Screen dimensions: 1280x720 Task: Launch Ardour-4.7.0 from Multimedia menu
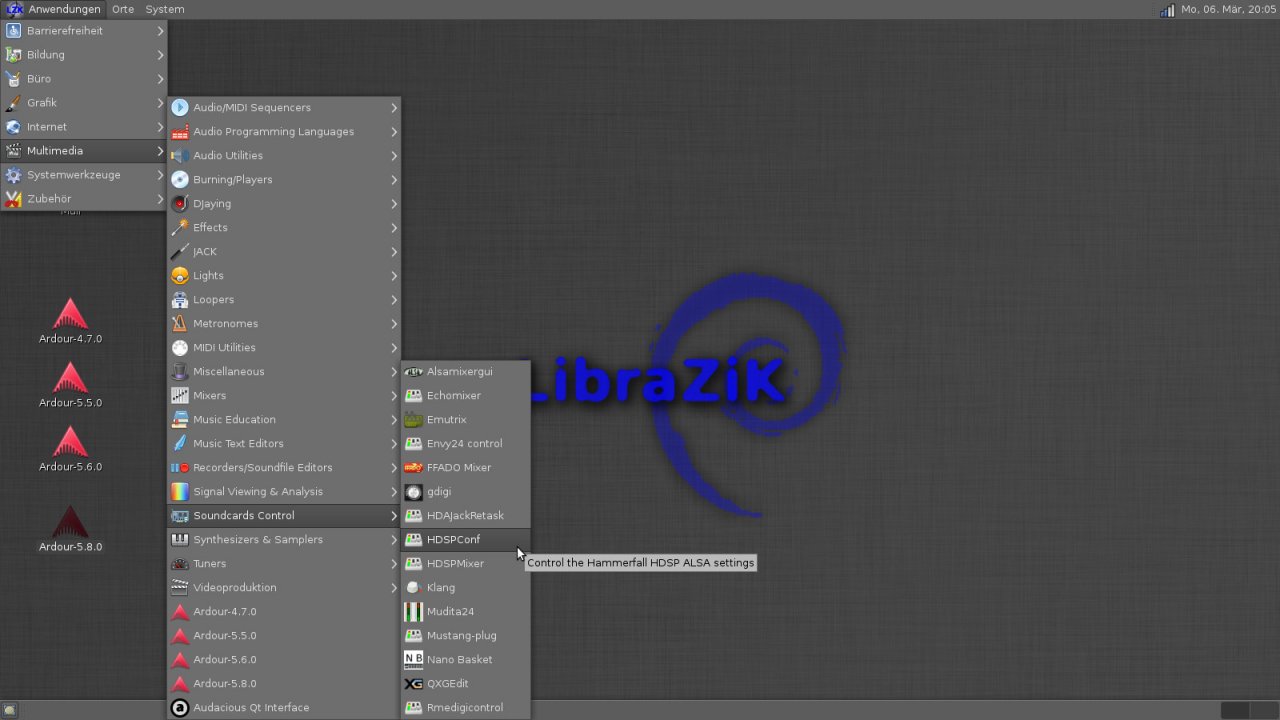[x=284, y=611]
